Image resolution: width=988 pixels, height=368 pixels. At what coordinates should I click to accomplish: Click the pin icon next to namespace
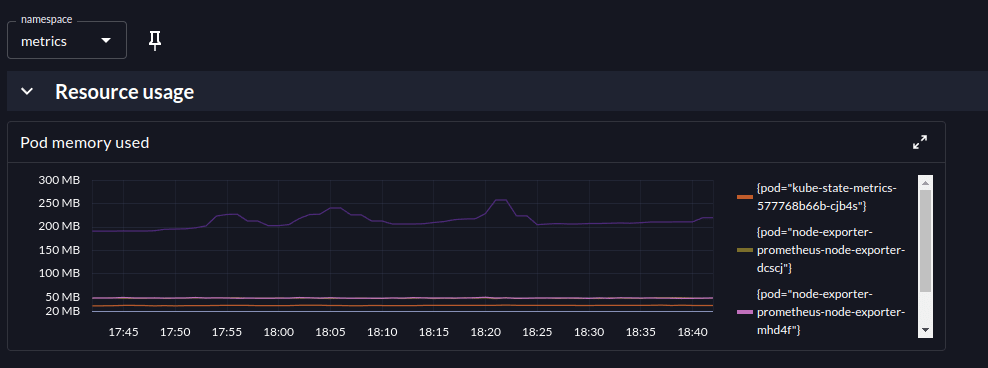(x=155, y=41)
